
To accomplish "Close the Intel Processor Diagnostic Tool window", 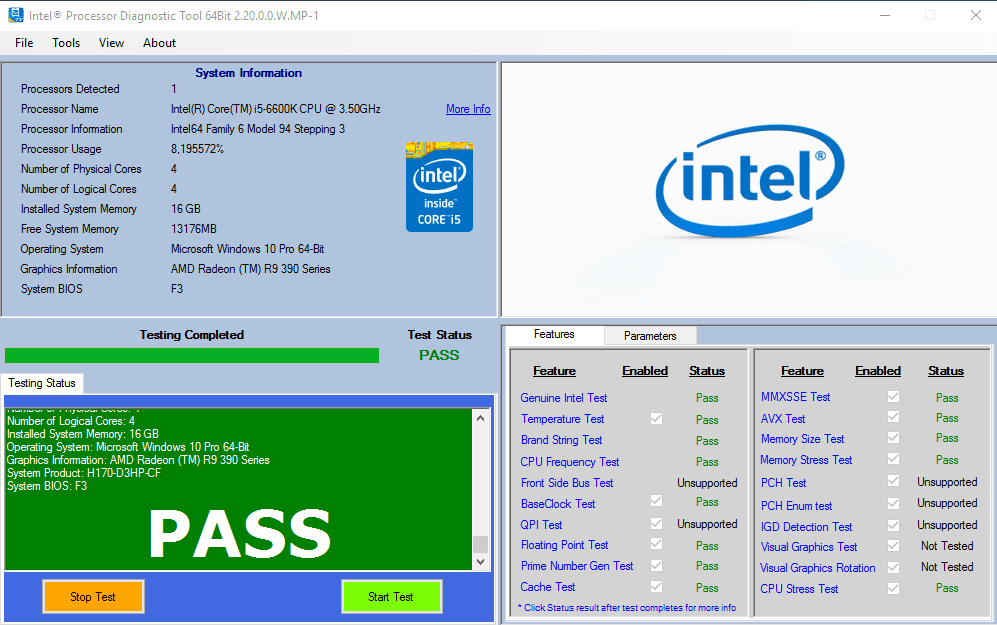I will pyautogui.click(x=975, y=15).
